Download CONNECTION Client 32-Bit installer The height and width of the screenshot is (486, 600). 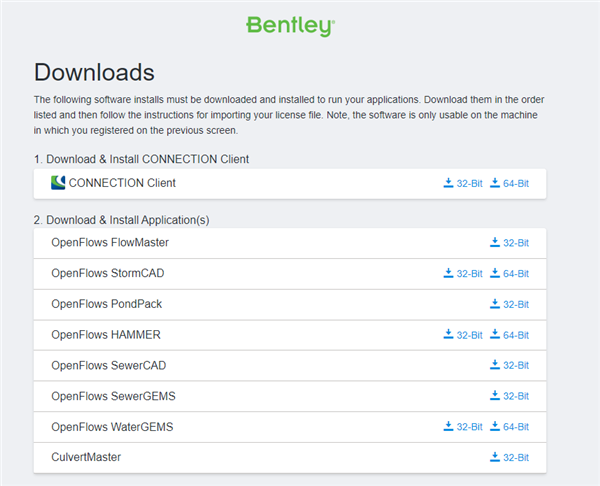point(462,183)
